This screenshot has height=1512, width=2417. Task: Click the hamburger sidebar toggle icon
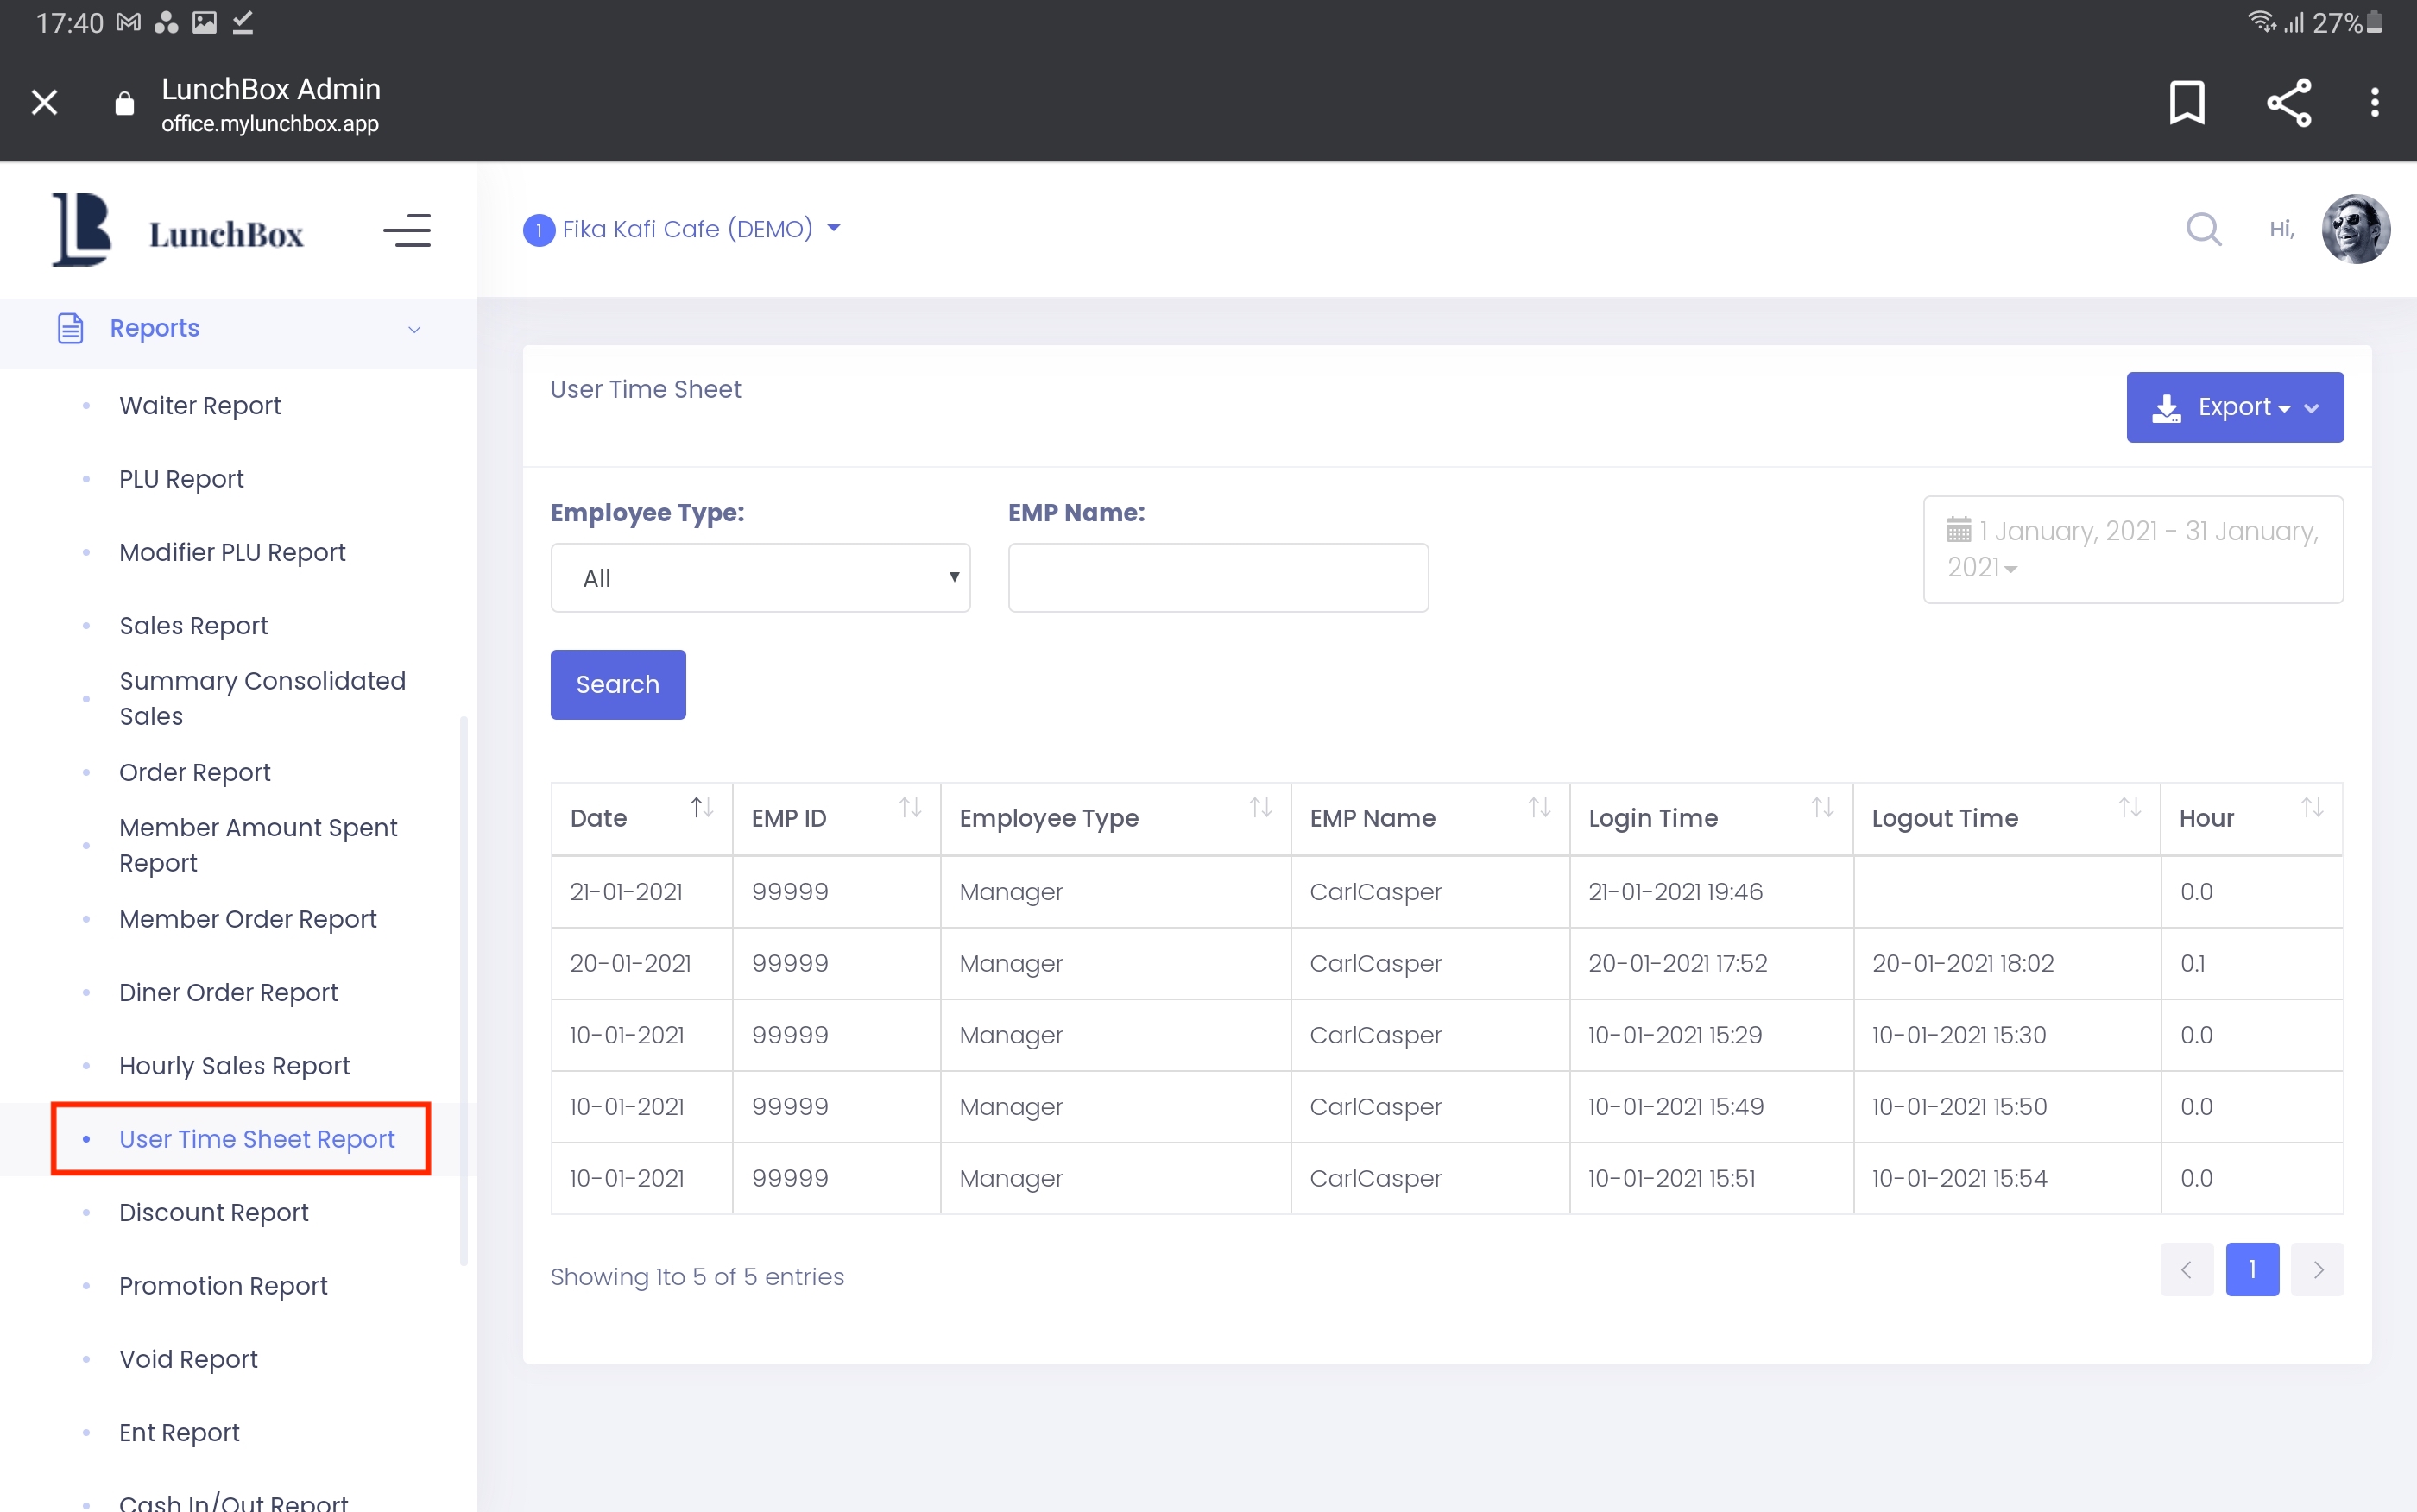click(x=407, y=230)
